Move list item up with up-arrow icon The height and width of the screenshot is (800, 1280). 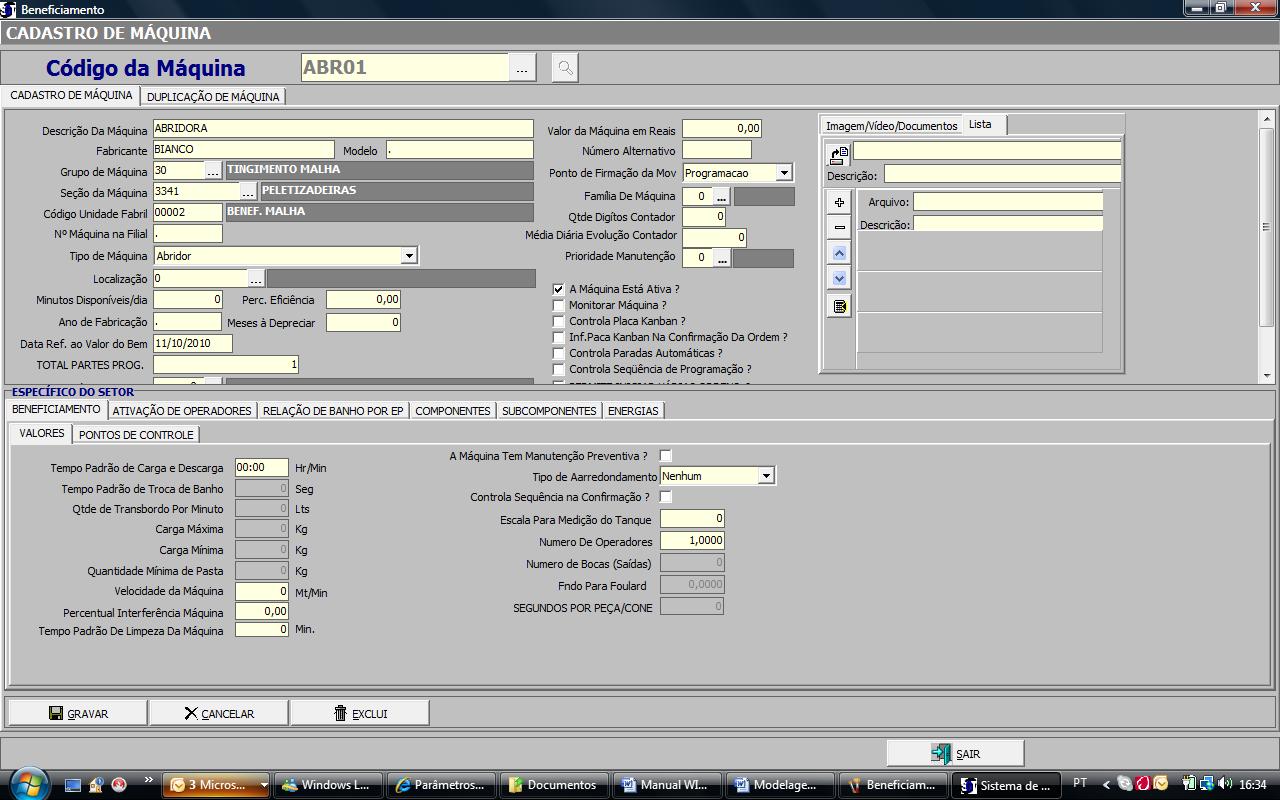(839, 254)
